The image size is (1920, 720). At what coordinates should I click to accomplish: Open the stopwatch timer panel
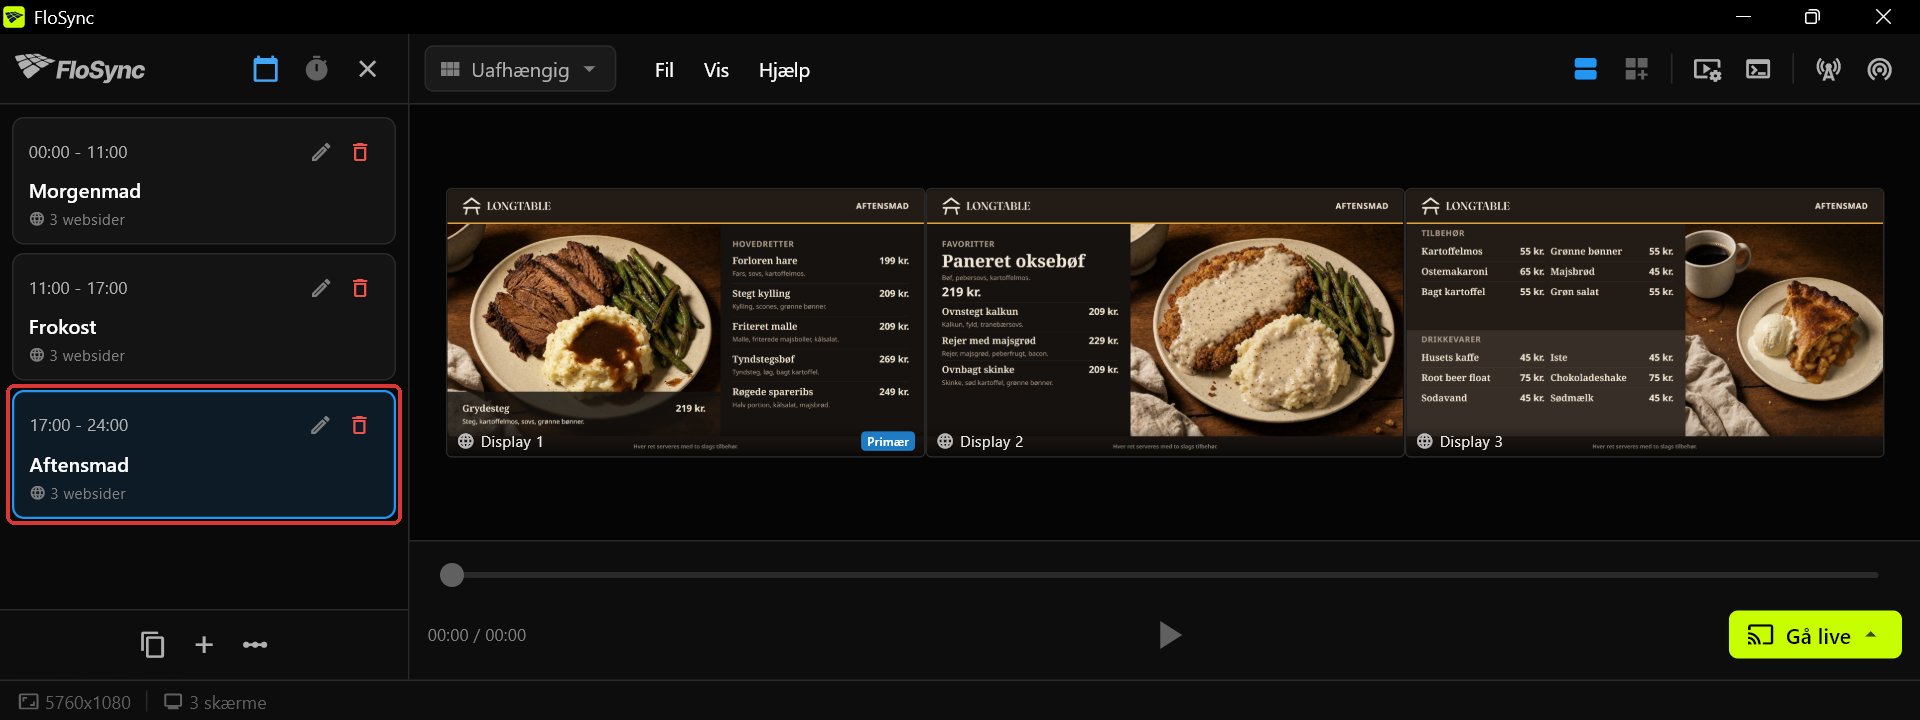(x=316, y=69)
